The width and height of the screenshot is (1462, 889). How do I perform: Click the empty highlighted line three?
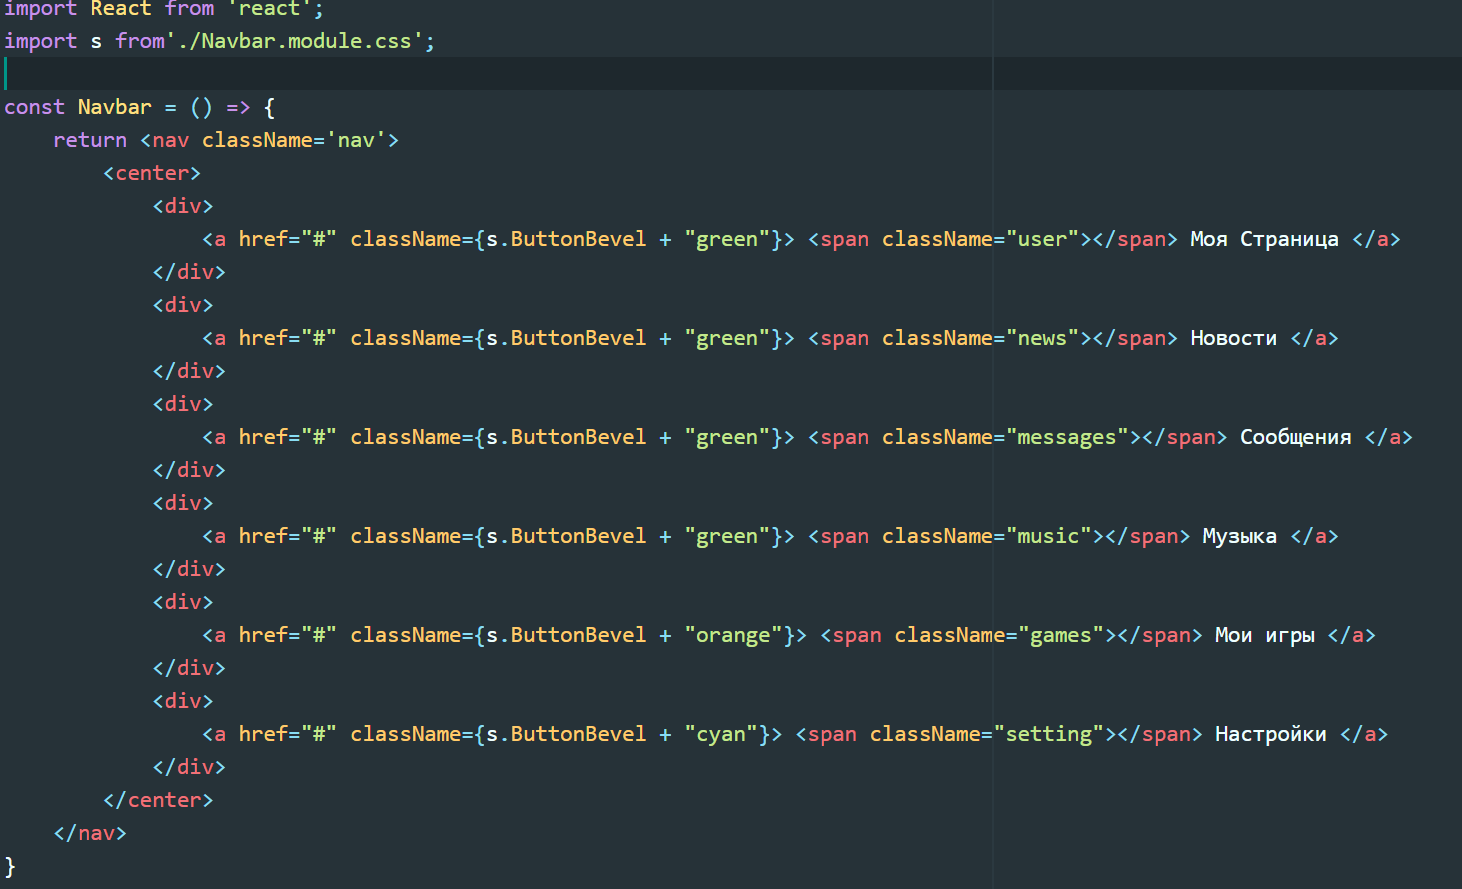point(731,74)
